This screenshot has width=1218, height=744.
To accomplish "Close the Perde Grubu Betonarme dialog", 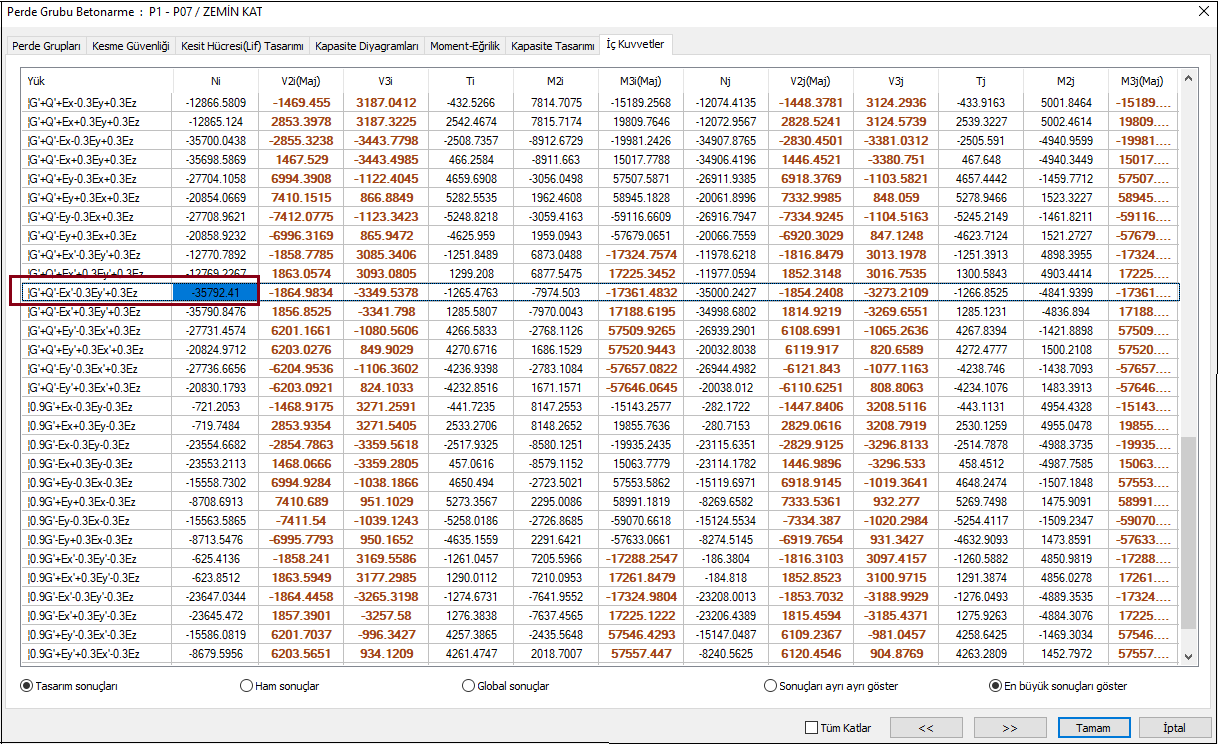I will (x=1202, y=11).
